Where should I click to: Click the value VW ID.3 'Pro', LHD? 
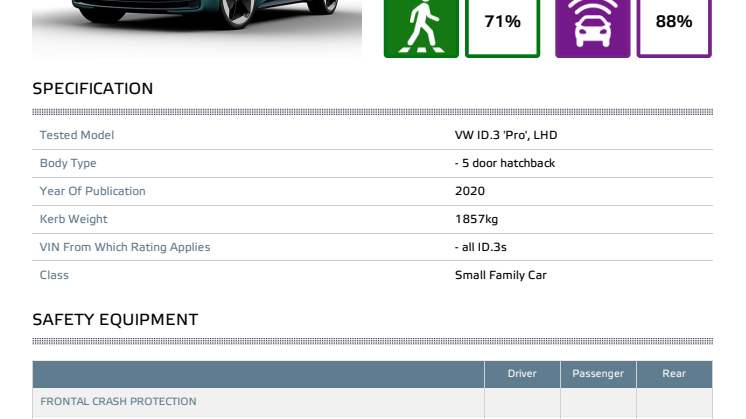[x=506, y=135]
